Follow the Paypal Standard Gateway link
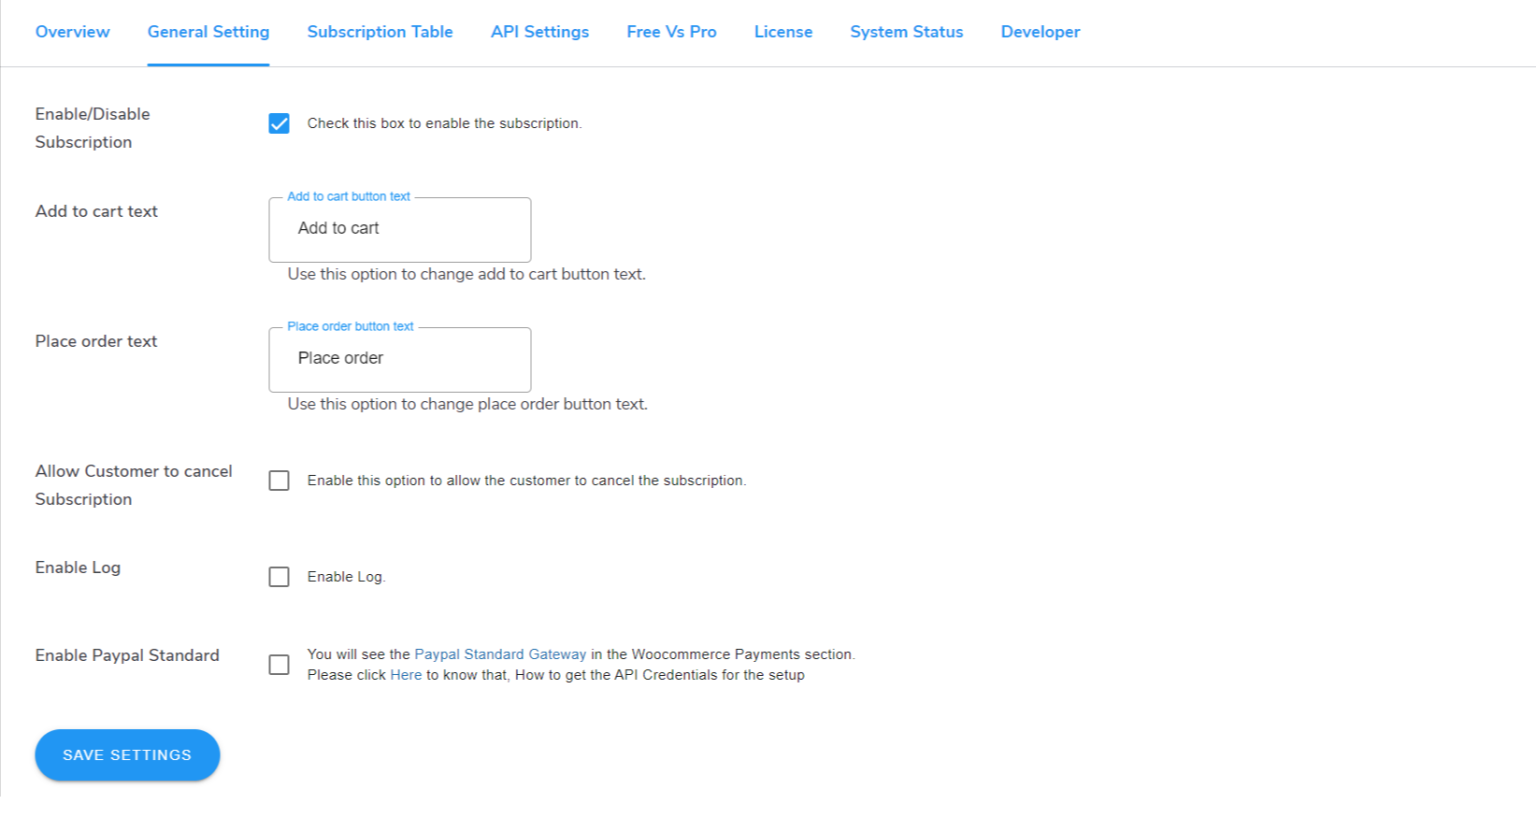1536x833 pixels. (x=500, y=654)
